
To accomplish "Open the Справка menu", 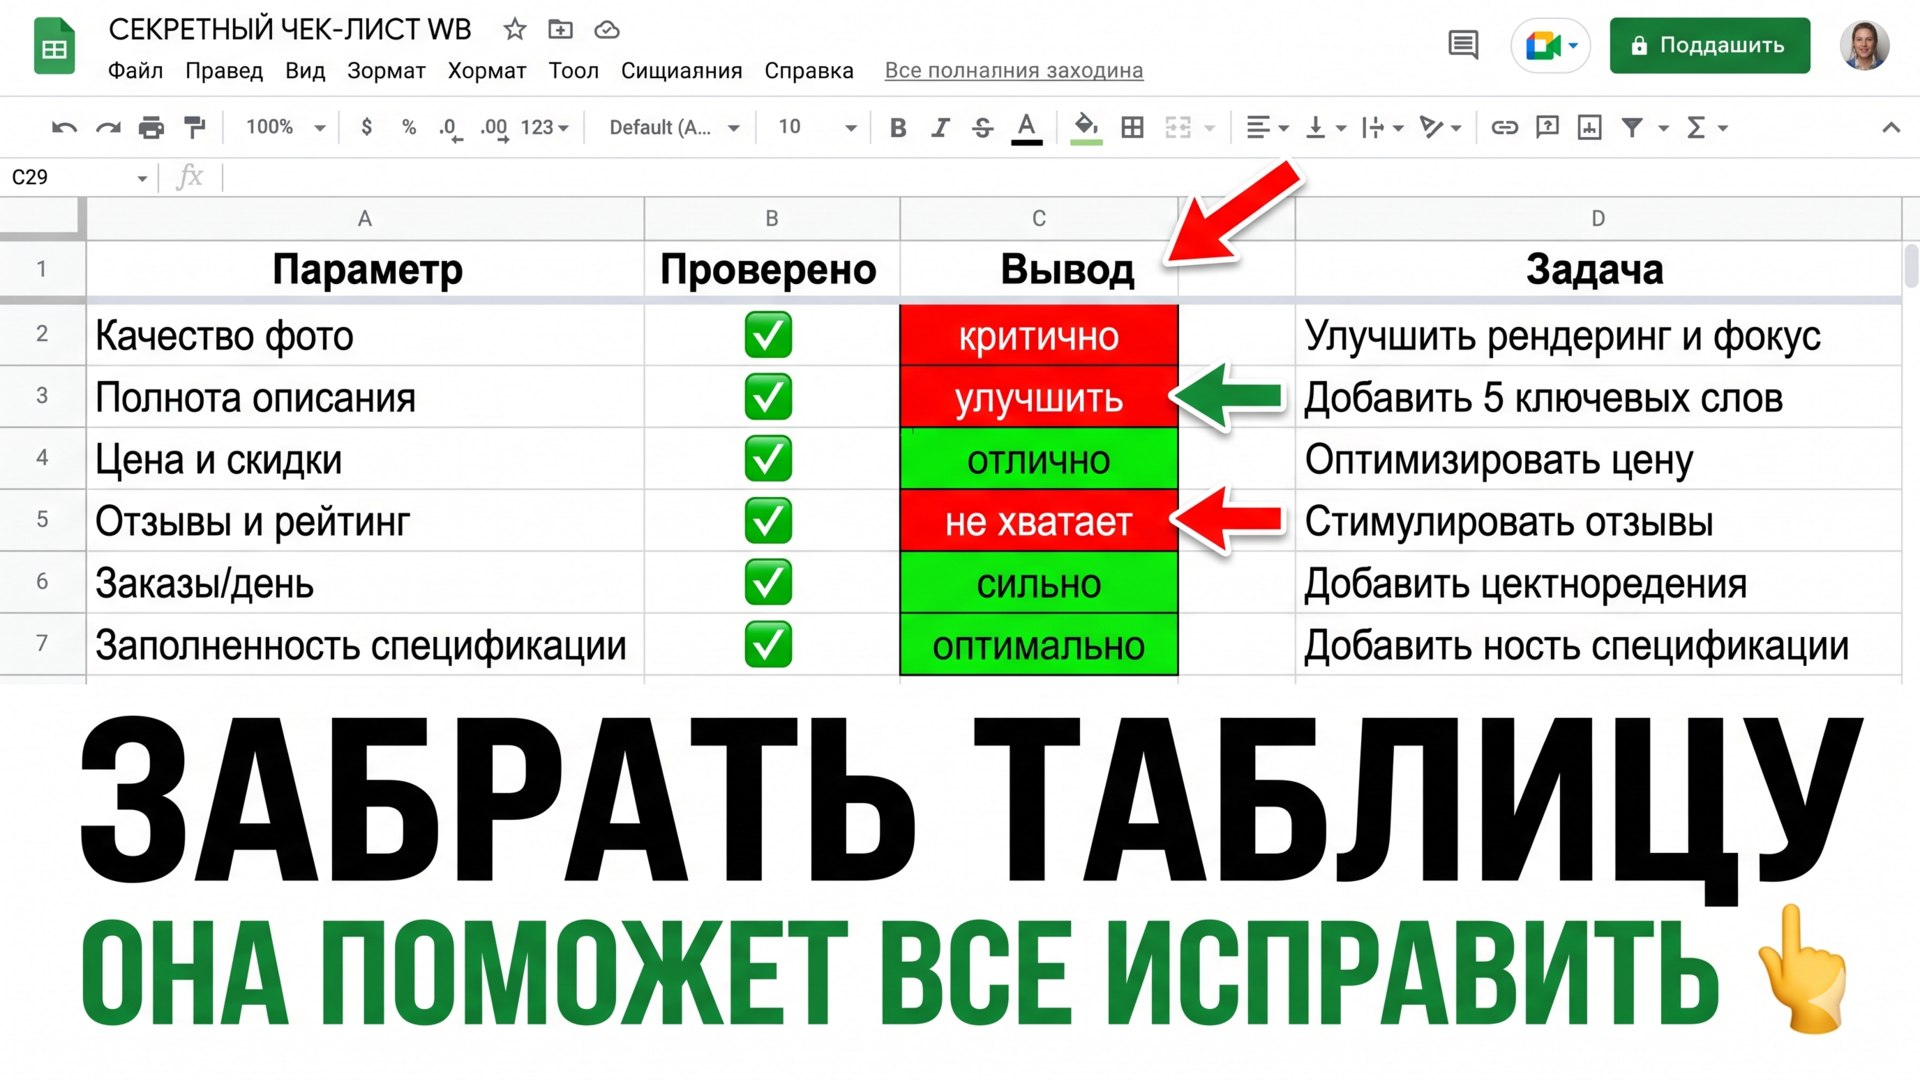I will point(809,71).
